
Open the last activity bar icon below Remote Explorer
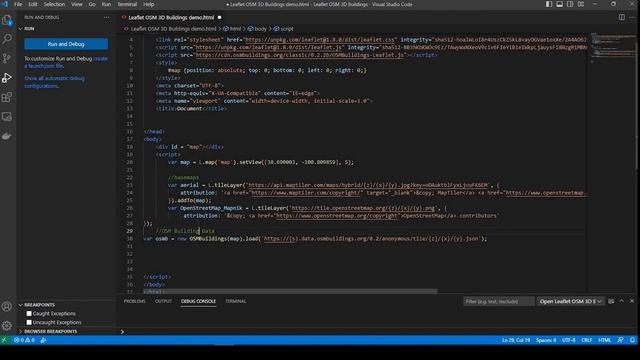7,136
